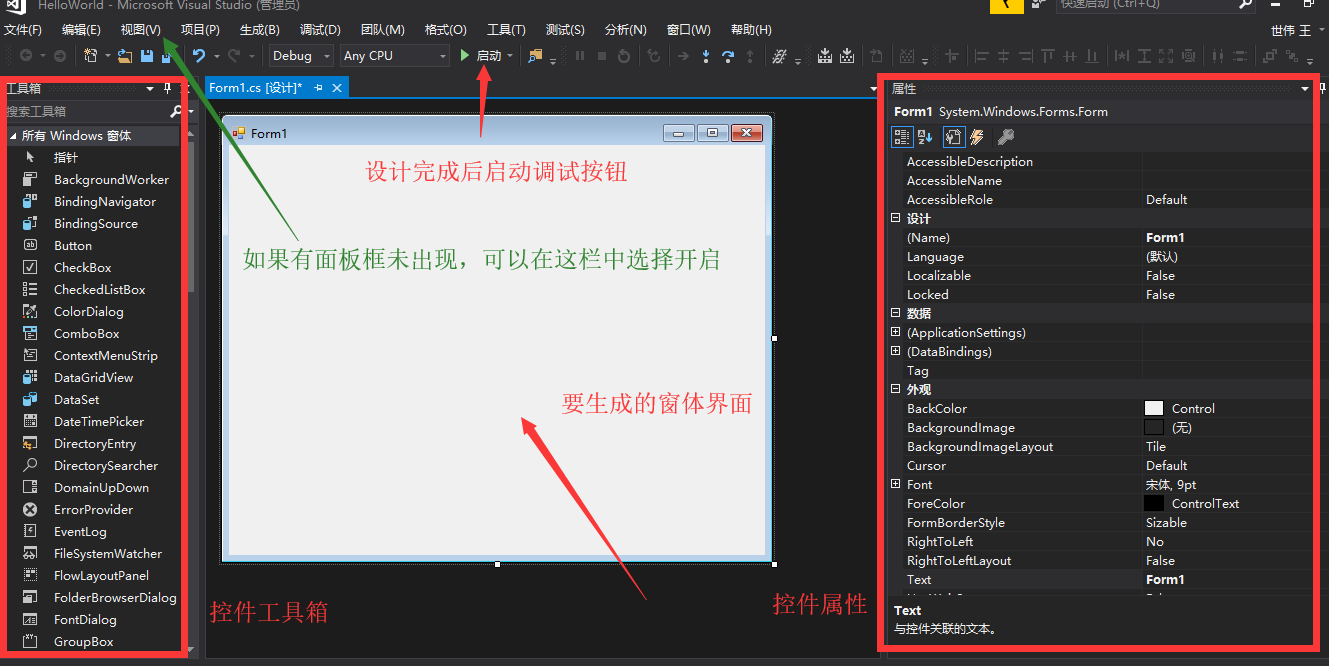The width and height of the screenshot is (1329, 666).
Task: Select the Cursor property row
Action: 1101,465
